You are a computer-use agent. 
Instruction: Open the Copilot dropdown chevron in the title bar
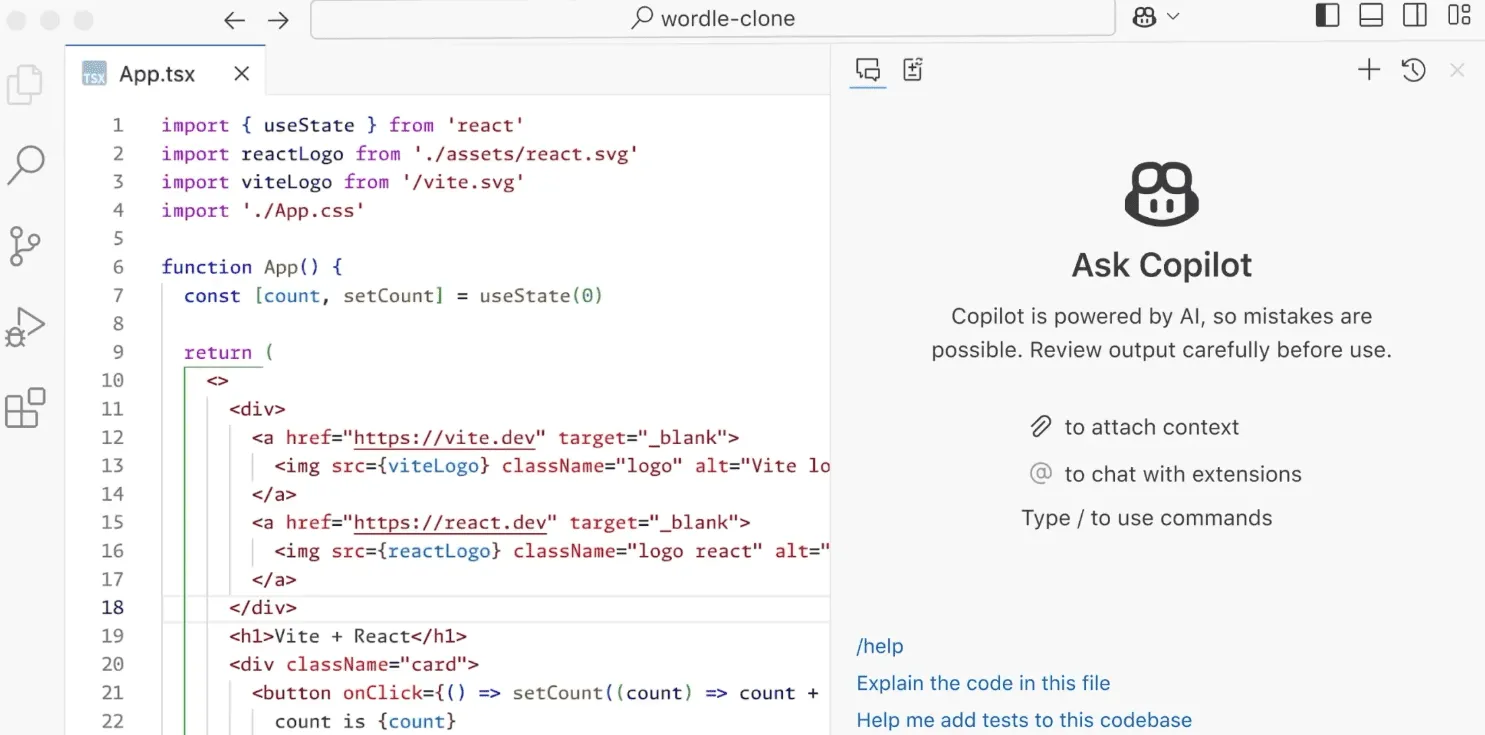coord(1173,17)
